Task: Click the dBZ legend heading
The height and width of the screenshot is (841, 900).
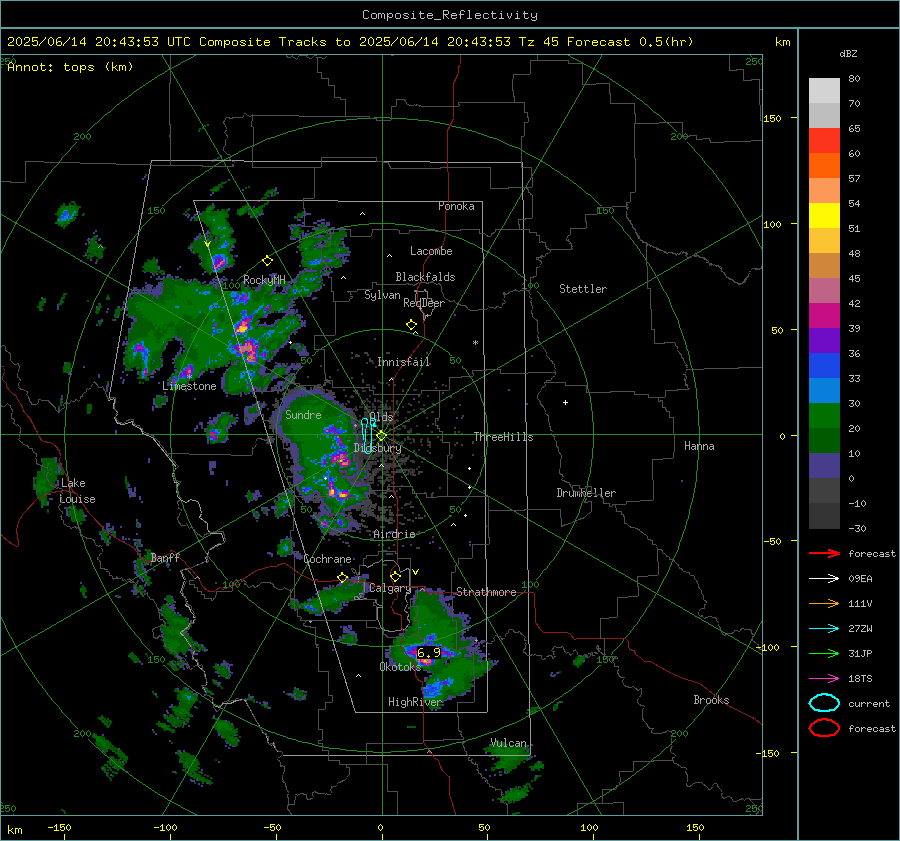Action: (x=848, y=53)
